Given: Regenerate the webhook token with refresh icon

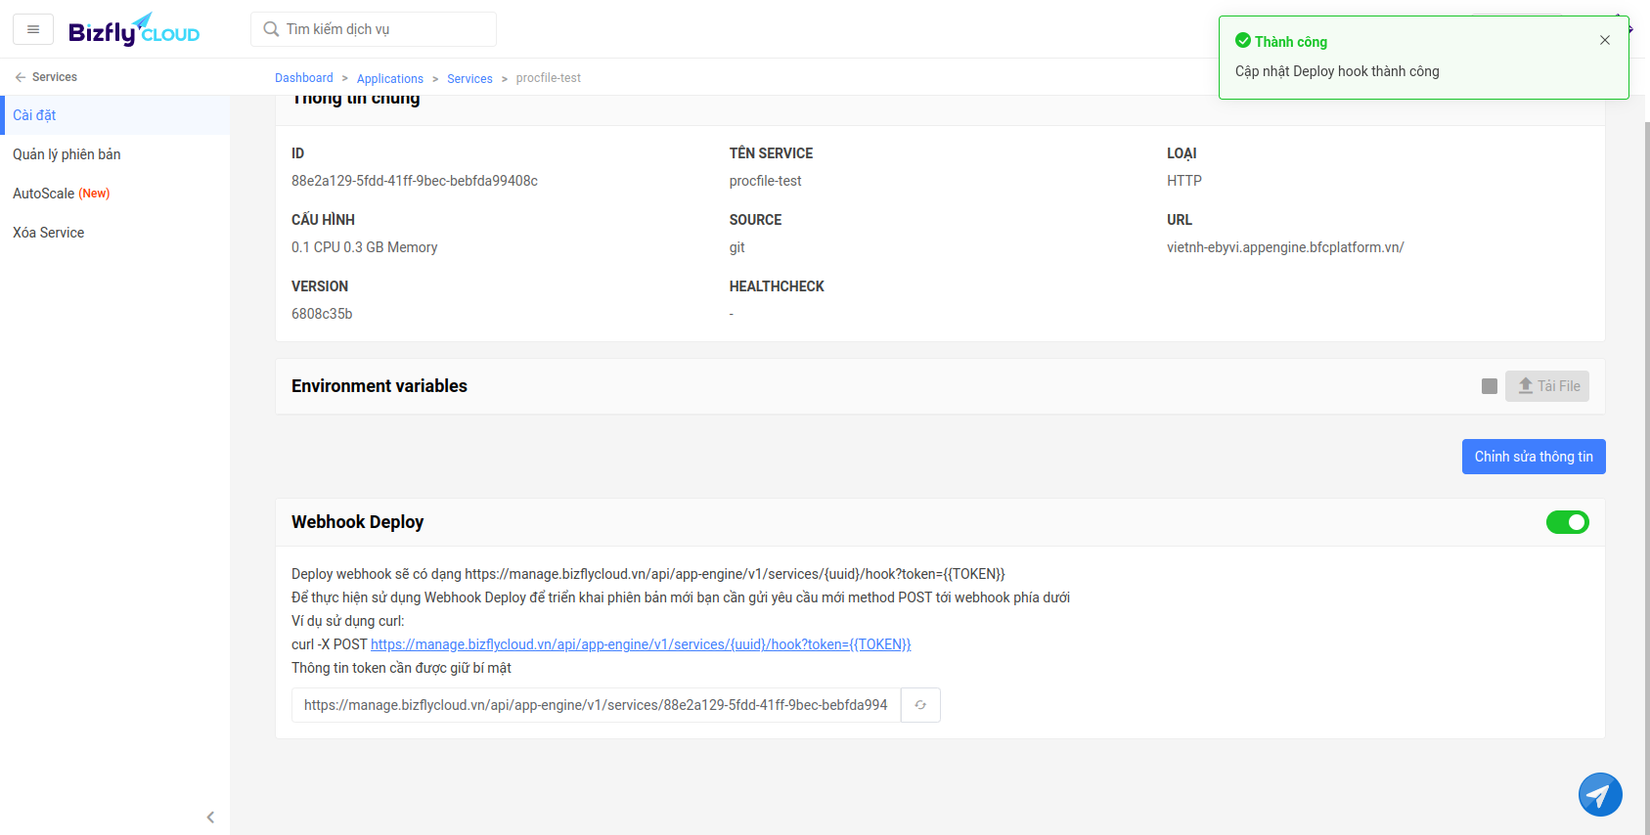Looking at the screenshot, I should [920, 705].
